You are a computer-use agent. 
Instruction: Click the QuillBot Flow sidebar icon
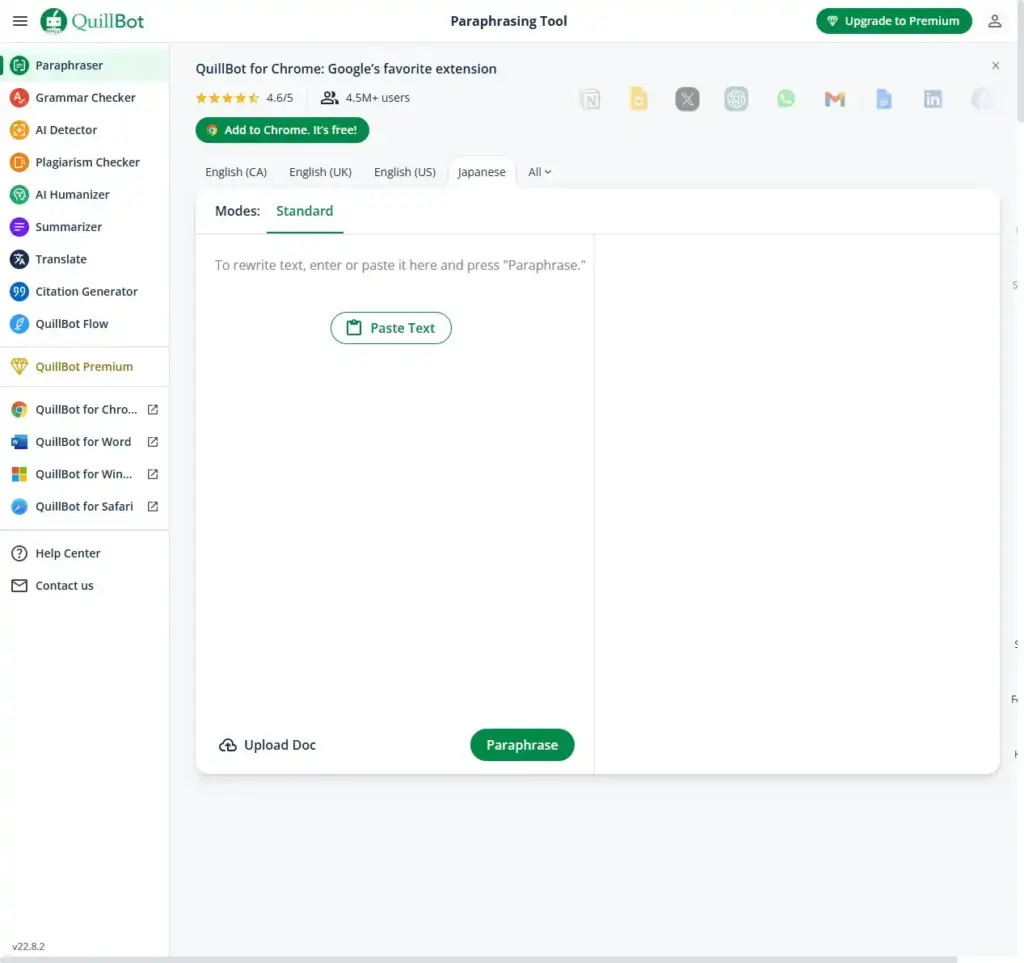pos(20,324)
